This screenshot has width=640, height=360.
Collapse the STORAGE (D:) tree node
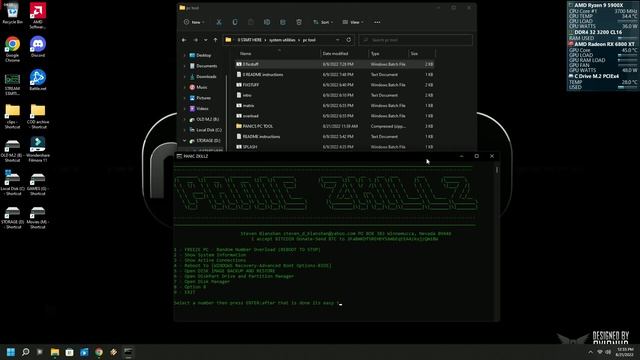[184, 140]
